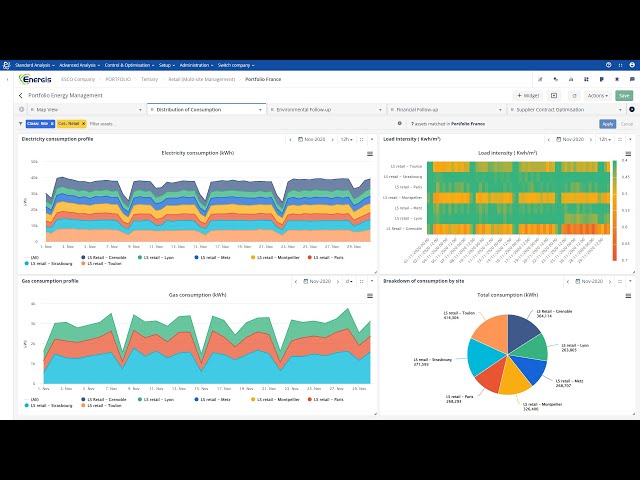Click the refresh dashboard icon
The image size is (640, 480).
pyautogui.click(x=574, y=96)
